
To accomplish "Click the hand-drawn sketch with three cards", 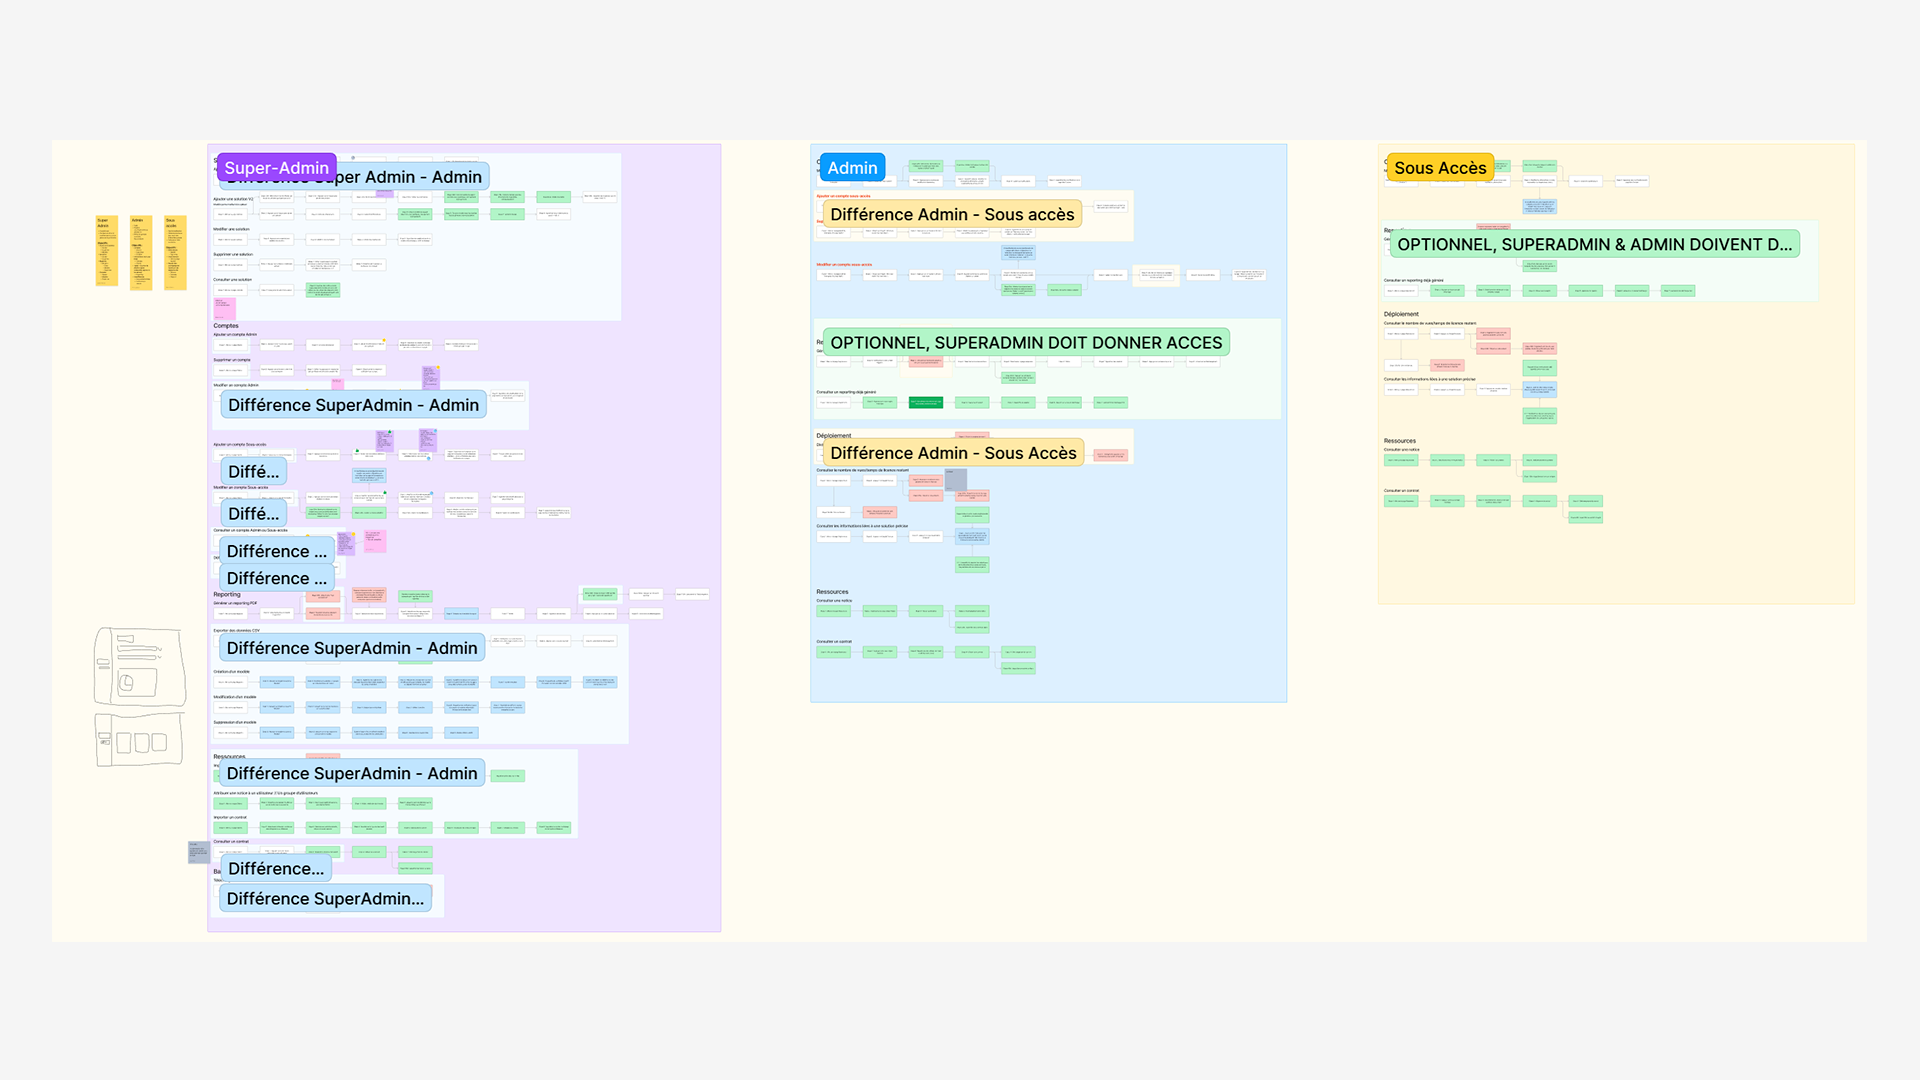I will (140, 741).
